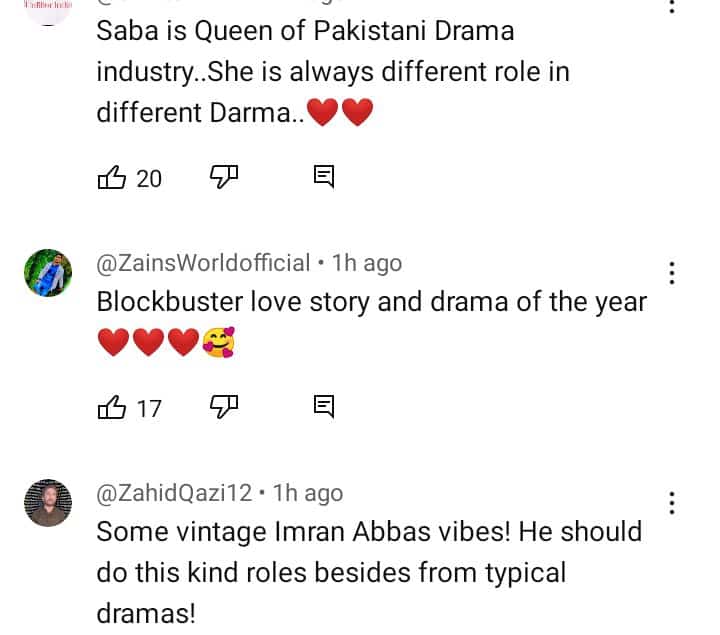
Task: Visit the @ZainsWorldofficial channel via username
Action: coord(203,263)
